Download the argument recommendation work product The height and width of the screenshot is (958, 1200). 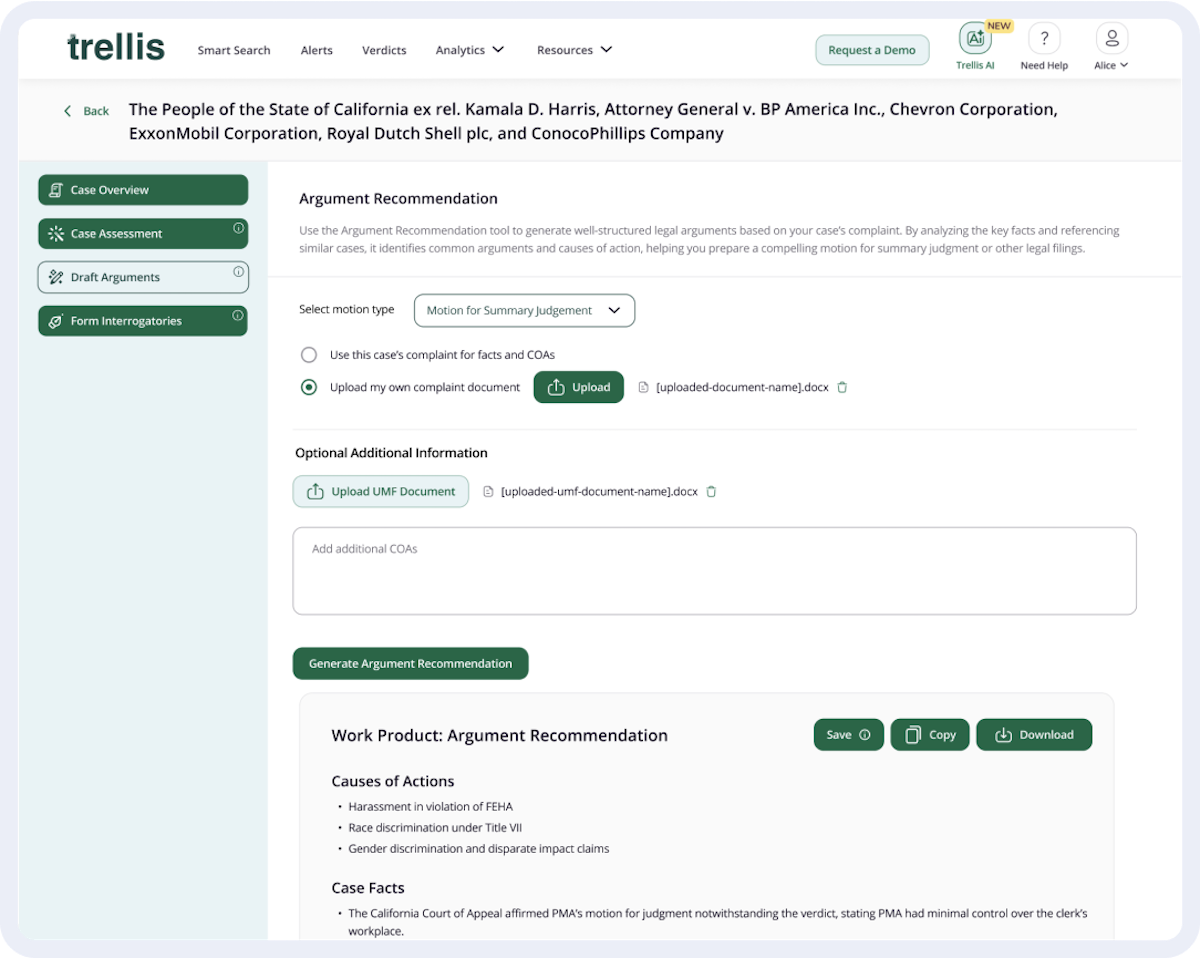click(1034, 735)
